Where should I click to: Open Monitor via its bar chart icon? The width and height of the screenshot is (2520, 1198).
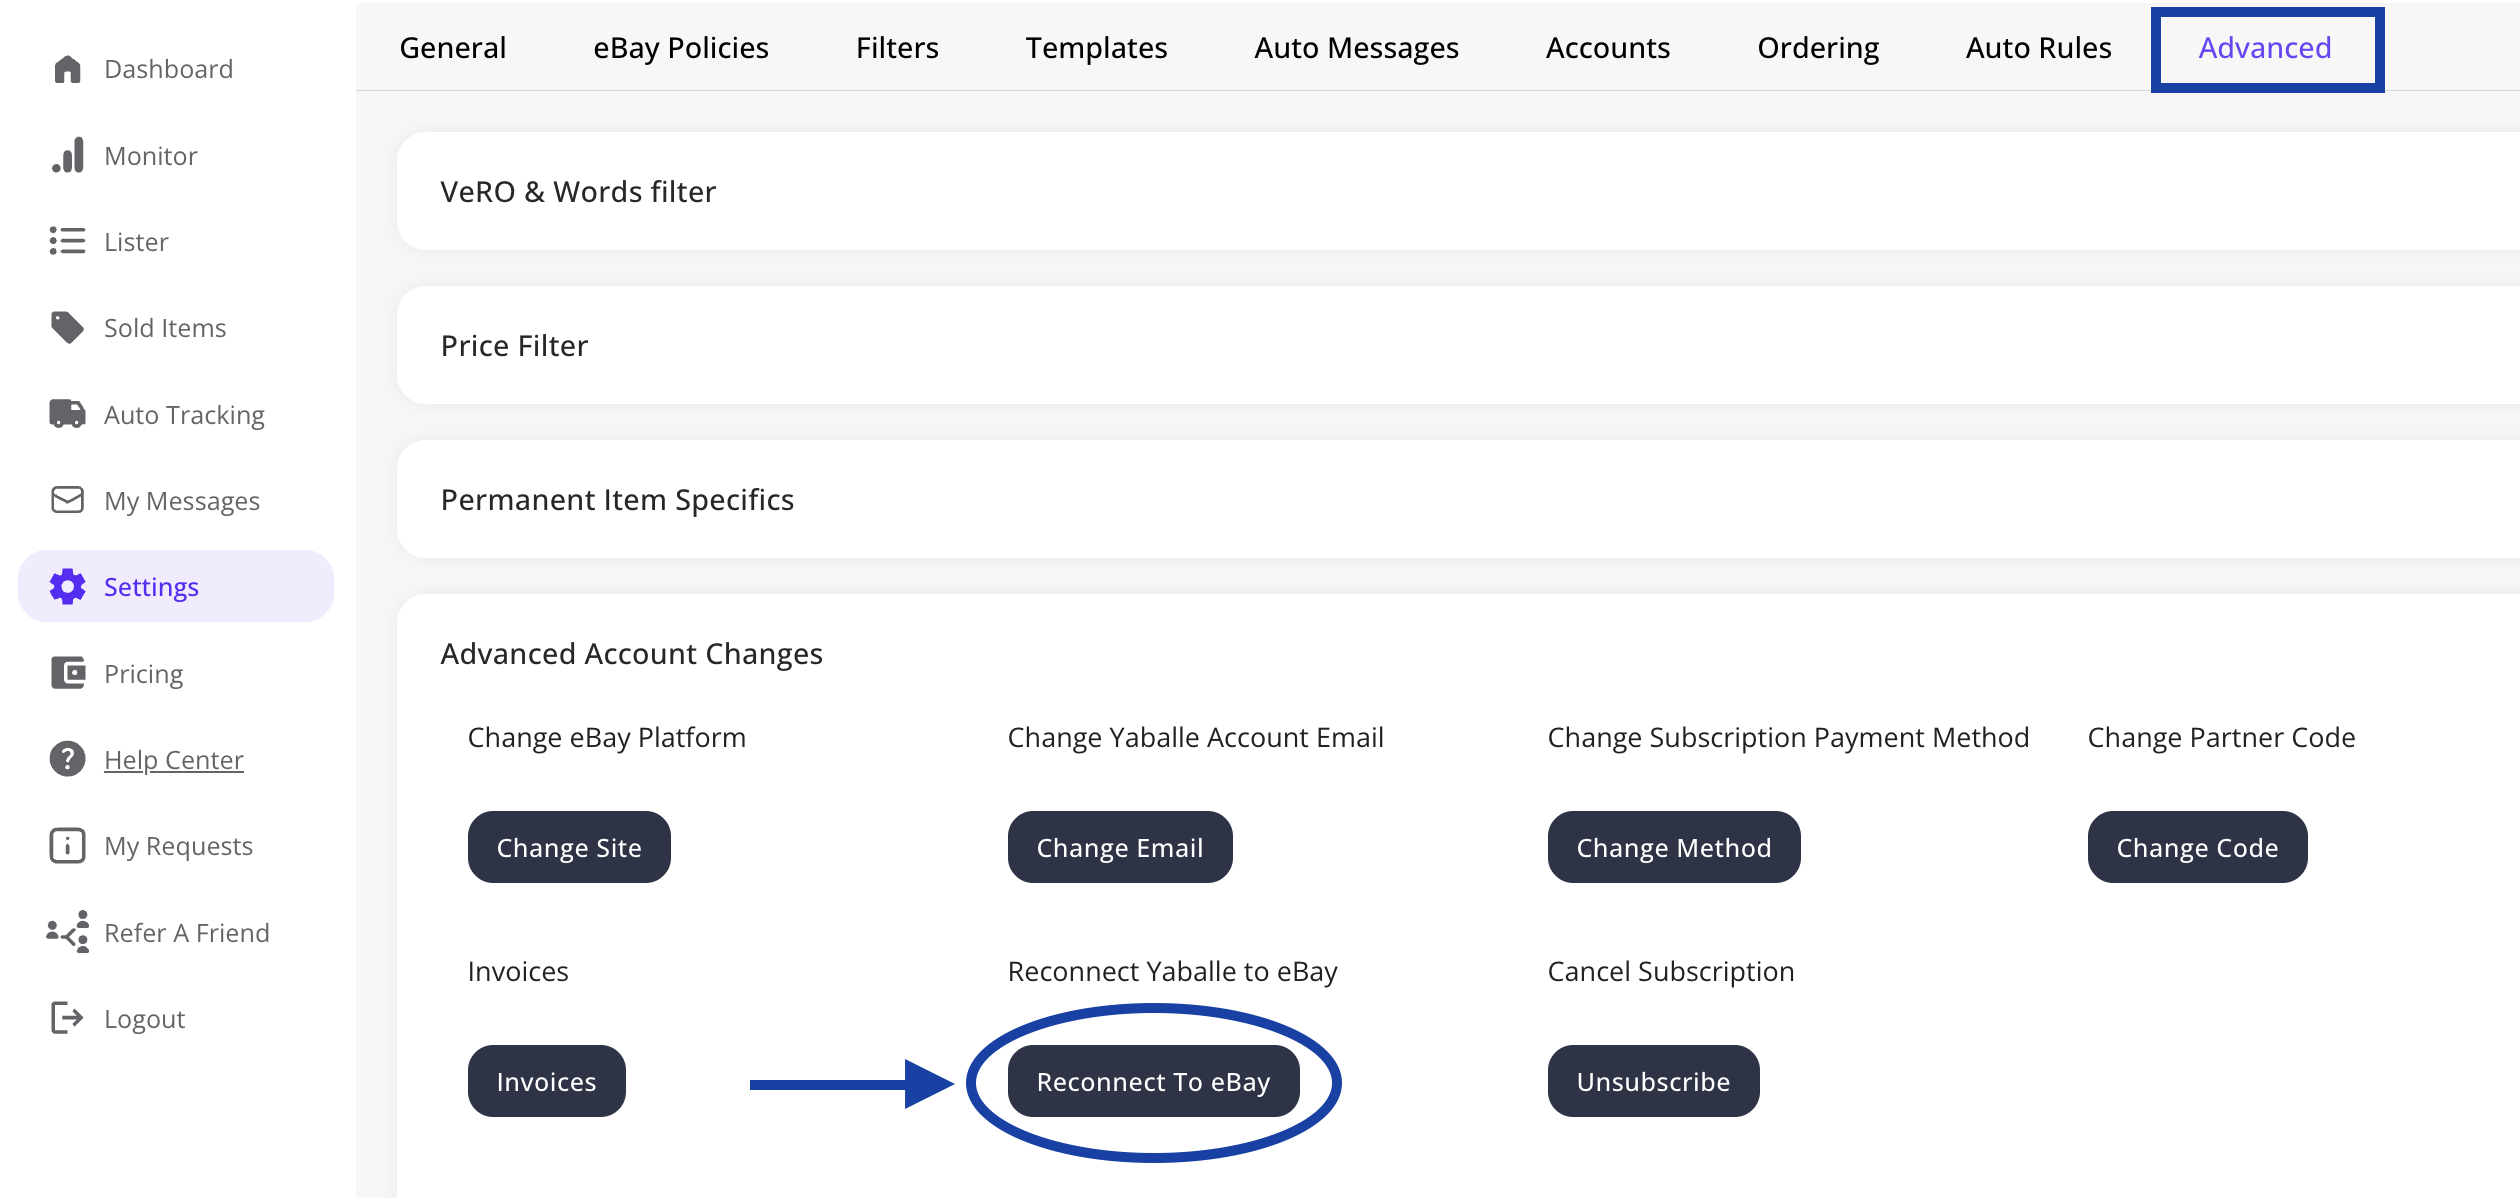coord(67,156)
